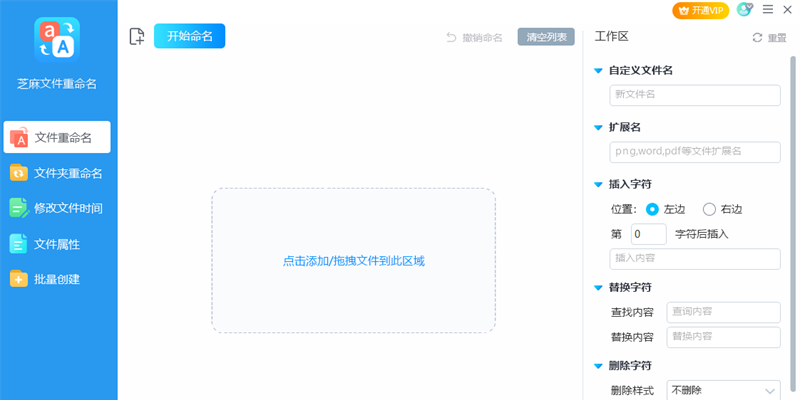Image resolution: width=800 pixels, height=400 pixels.
Task: Click the add file icon beside 开始命名
Action: click(x=137, y=37)
